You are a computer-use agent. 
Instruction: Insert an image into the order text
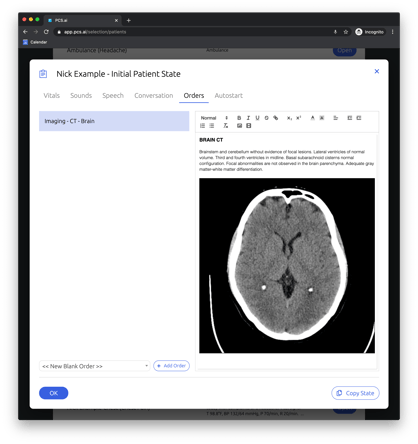click(x=239, y=126)
